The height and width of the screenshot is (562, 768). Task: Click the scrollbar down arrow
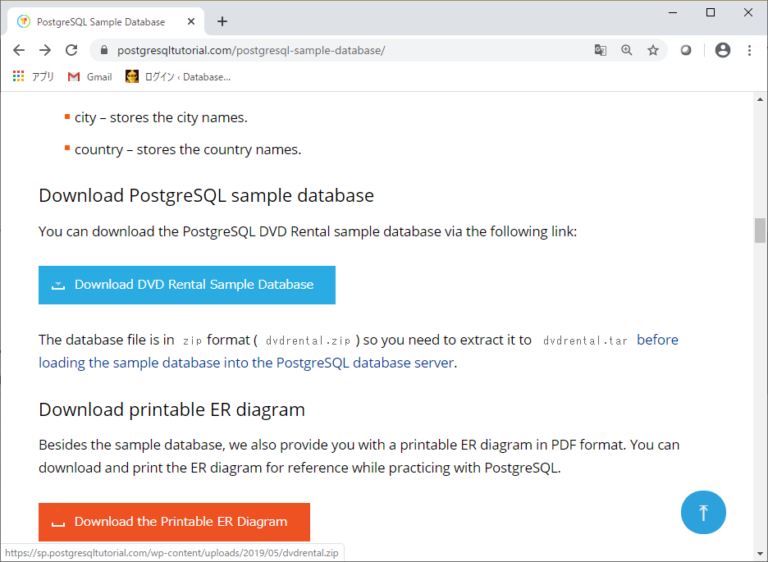point(760,554)
